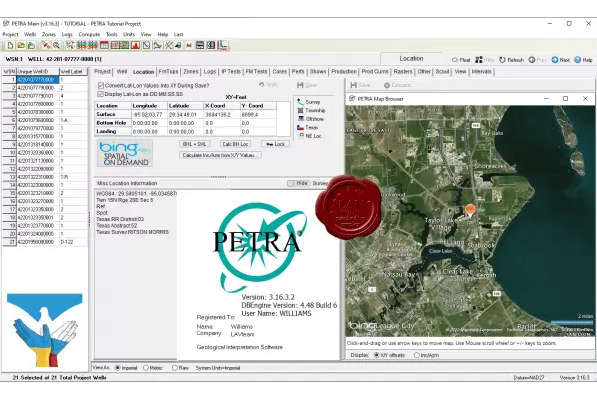
Task: Open the Last menu
Action: coord(179,34)
